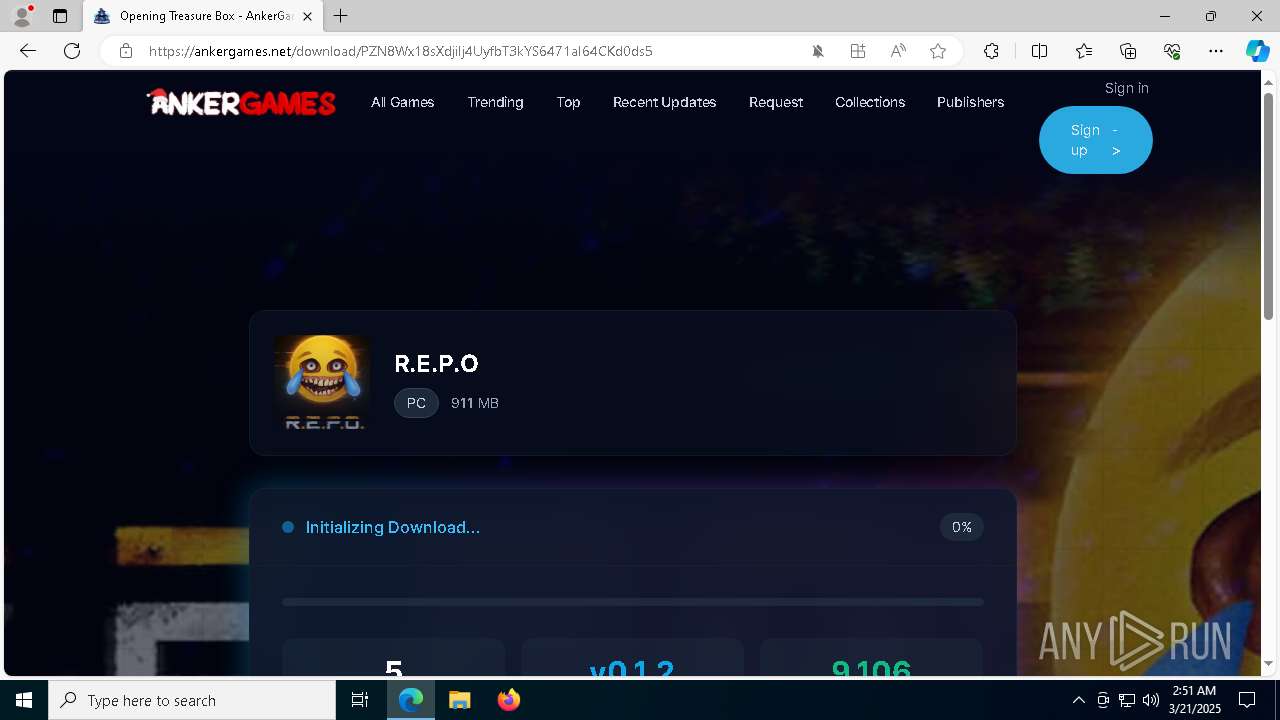Open the volume control icon
Image resolution: width=1280 pixels, height=720 pixels.
point(1151,700)
